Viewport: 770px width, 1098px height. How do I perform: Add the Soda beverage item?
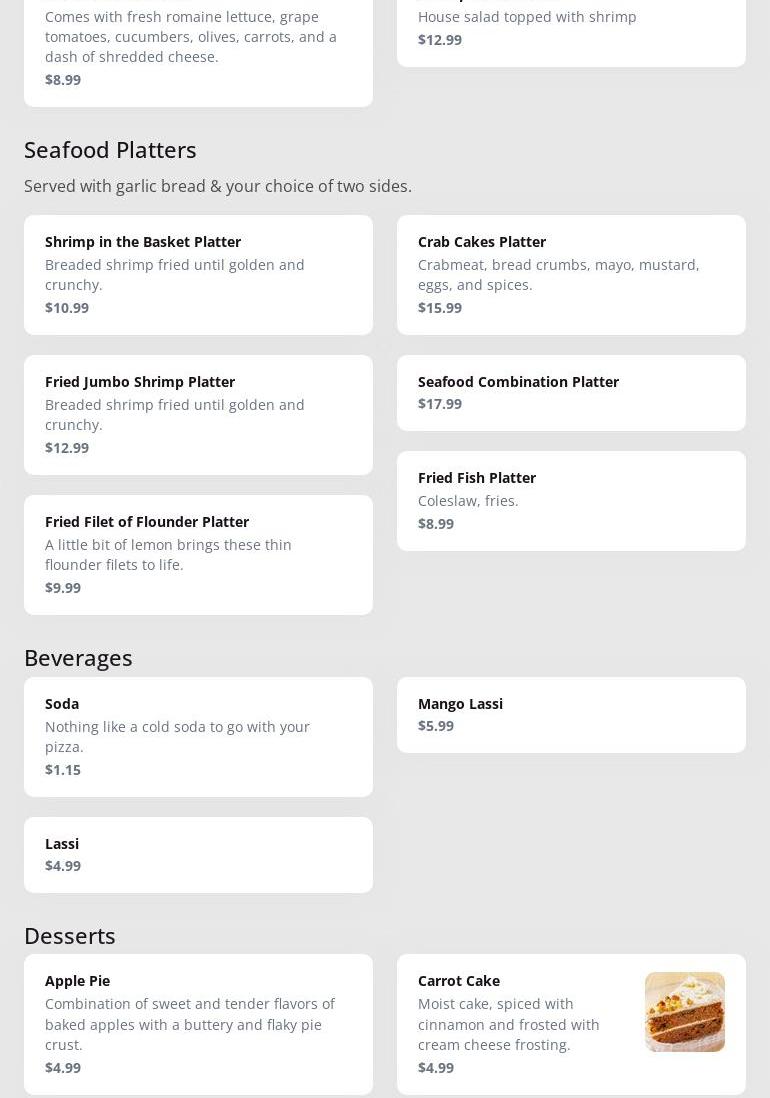point(198,736)
